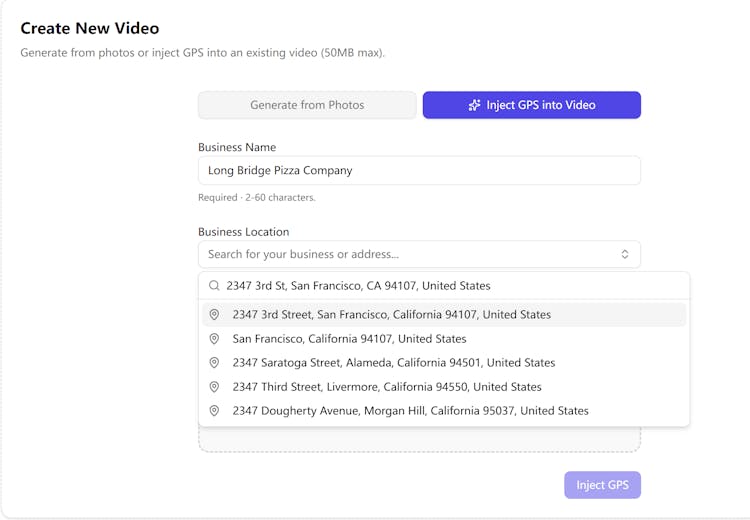Click the pin icon beside 2347 Dougherty Avenue
This screenshot has width=750, height=520.
coord(214,411)
